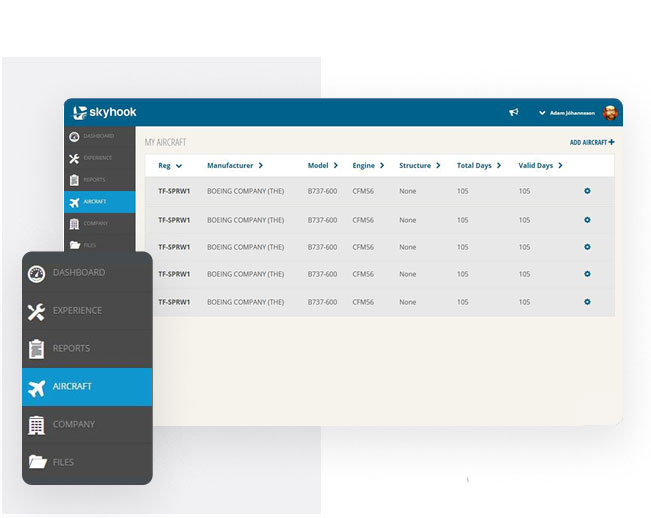
Task: Click the Company building icon in enlarged sidebar
Action: tap(37, 425)
